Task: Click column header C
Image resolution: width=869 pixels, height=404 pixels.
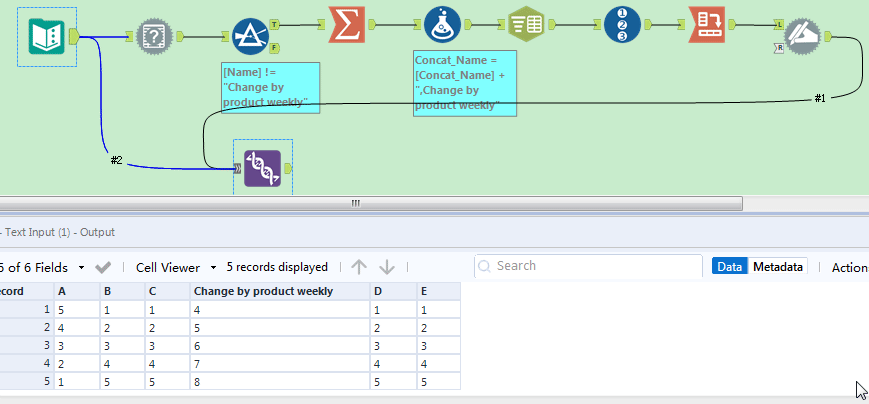Action: pos(167,291)
